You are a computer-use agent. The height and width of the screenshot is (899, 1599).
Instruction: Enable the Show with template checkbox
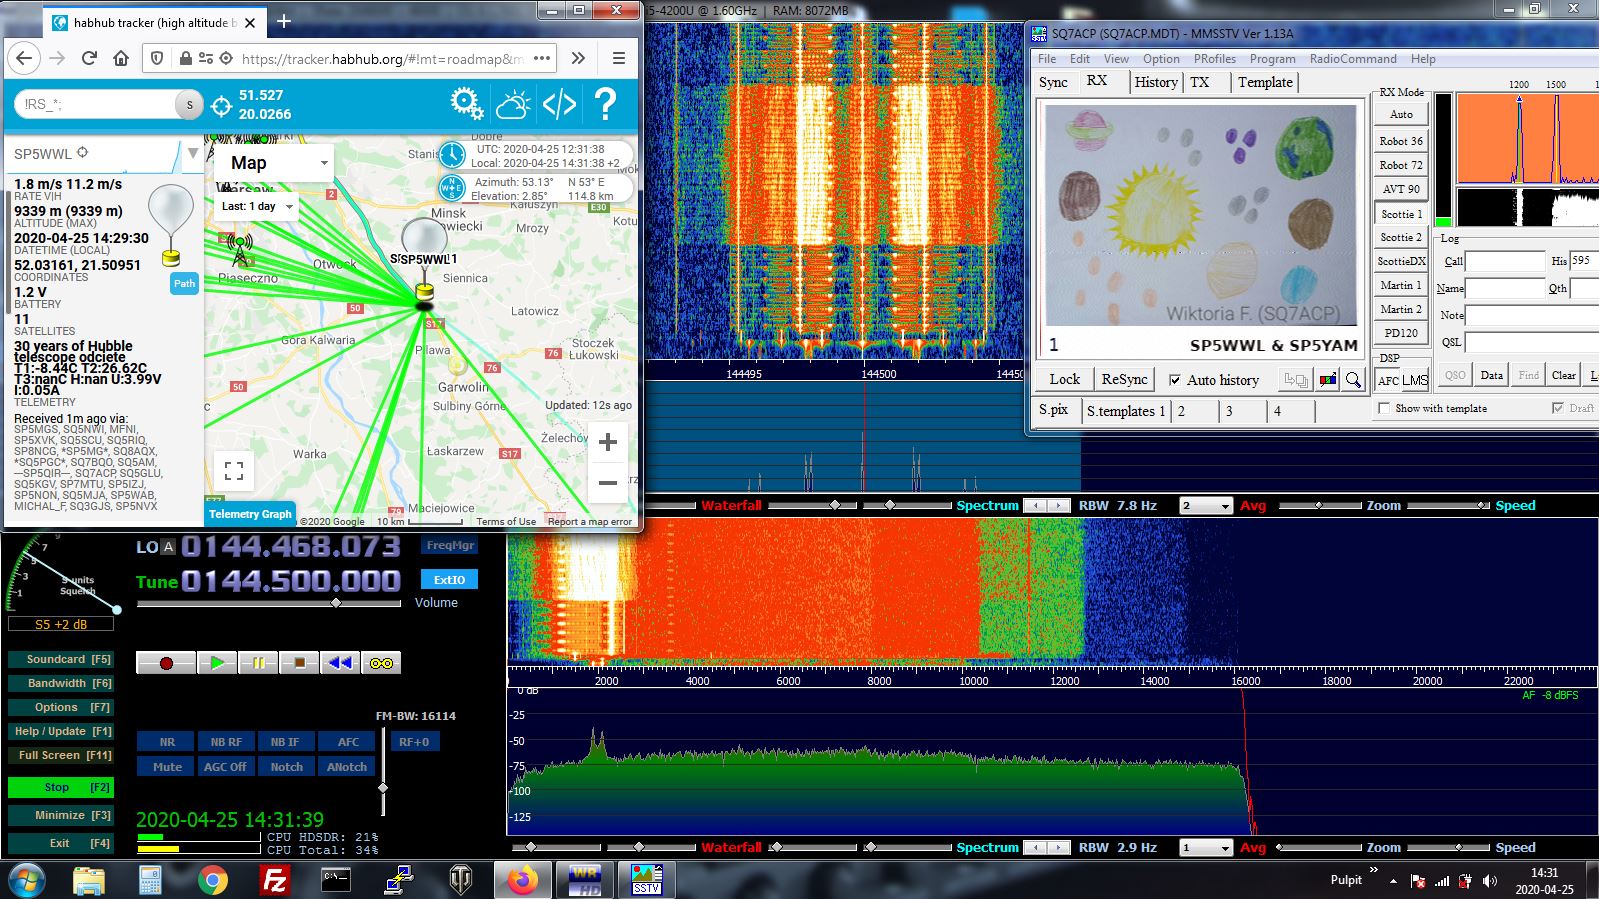[1384, 408]
